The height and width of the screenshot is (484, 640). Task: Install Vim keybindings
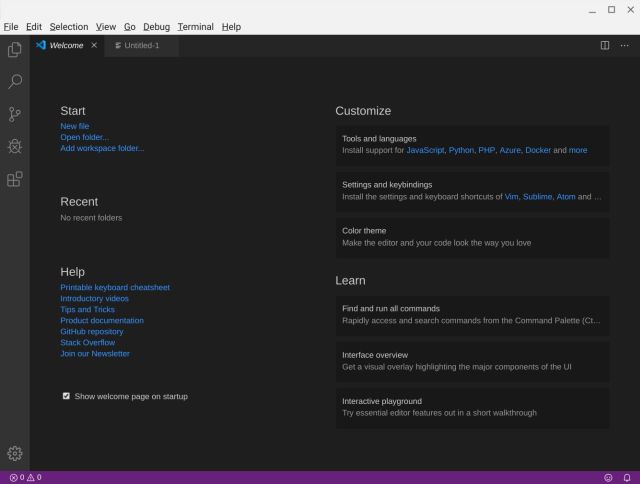(x=511, y=197)
